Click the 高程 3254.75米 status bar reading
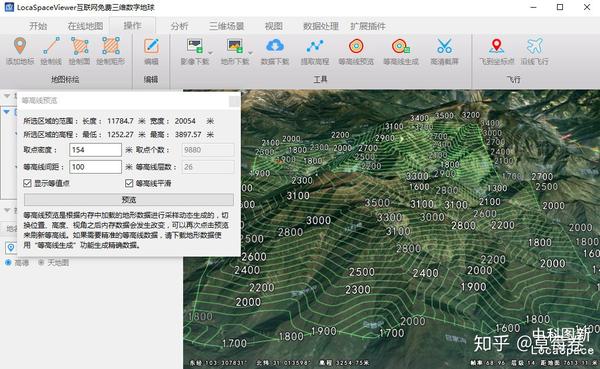 coord(344,362)
